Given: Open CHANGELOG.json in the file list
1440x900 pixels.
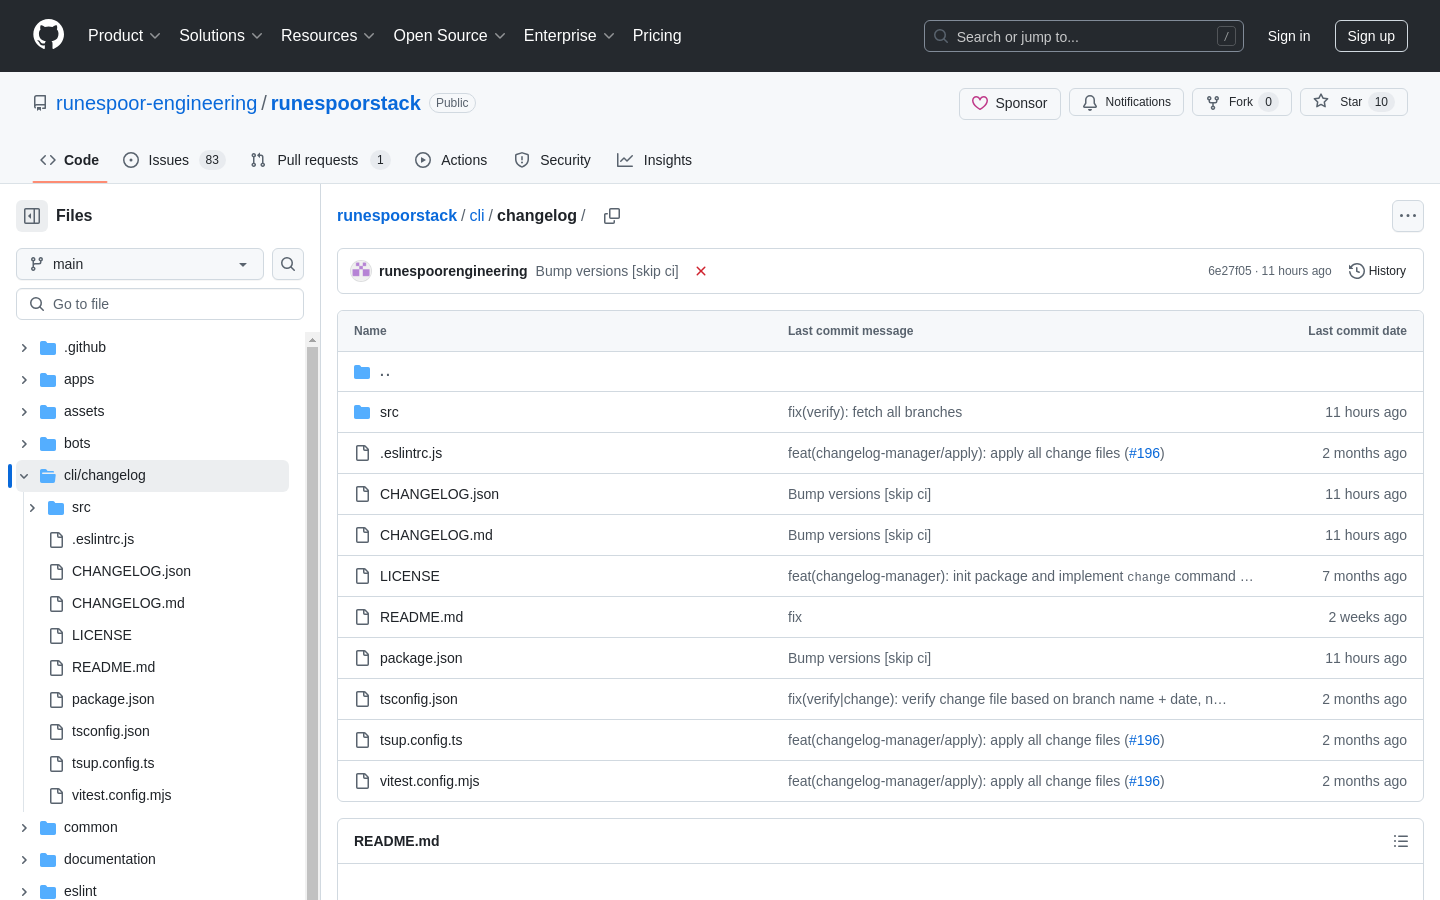Looking at the screenshot, I should pos(439,494).
